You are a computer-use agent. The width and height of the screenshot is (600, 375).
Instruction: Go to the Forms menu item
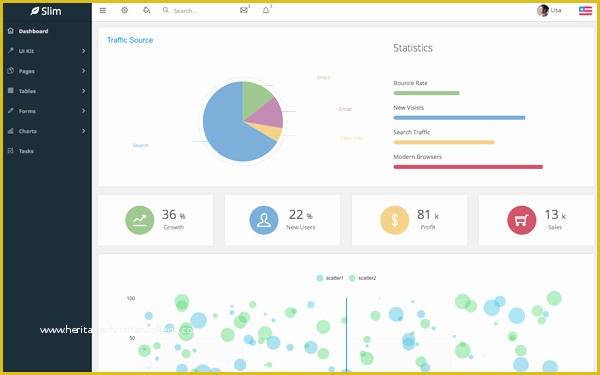47,111
